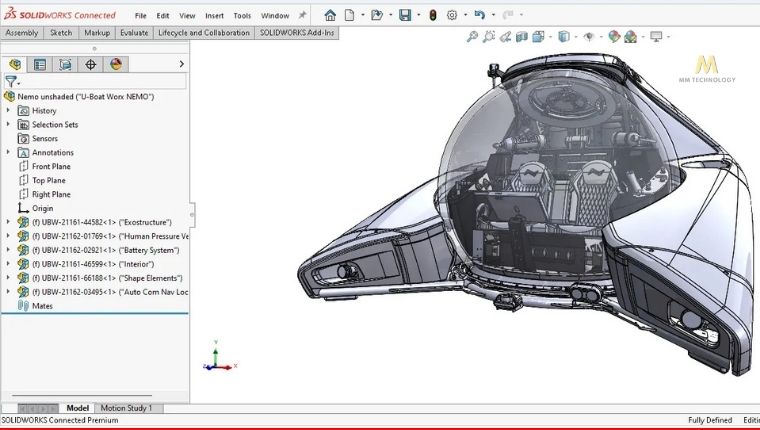This screenshot has height=430, width=760.
Task: Click the Zoom to Fit magnifier icon
Action: click(x=472, y=37)
